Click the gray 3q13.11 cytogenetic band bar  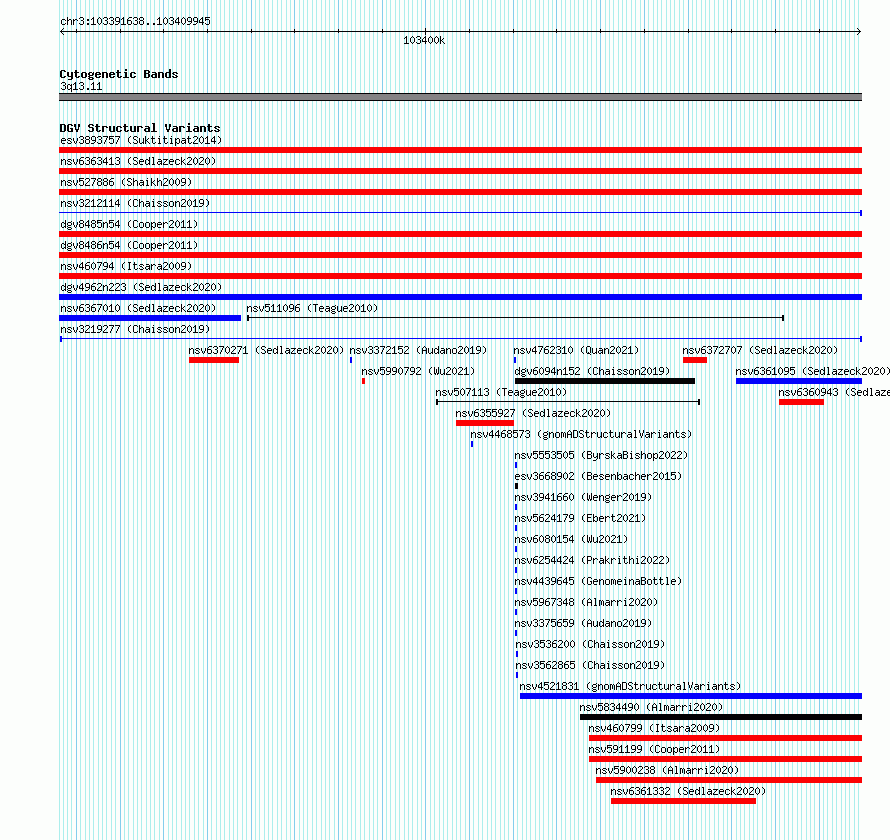(460, 97)
